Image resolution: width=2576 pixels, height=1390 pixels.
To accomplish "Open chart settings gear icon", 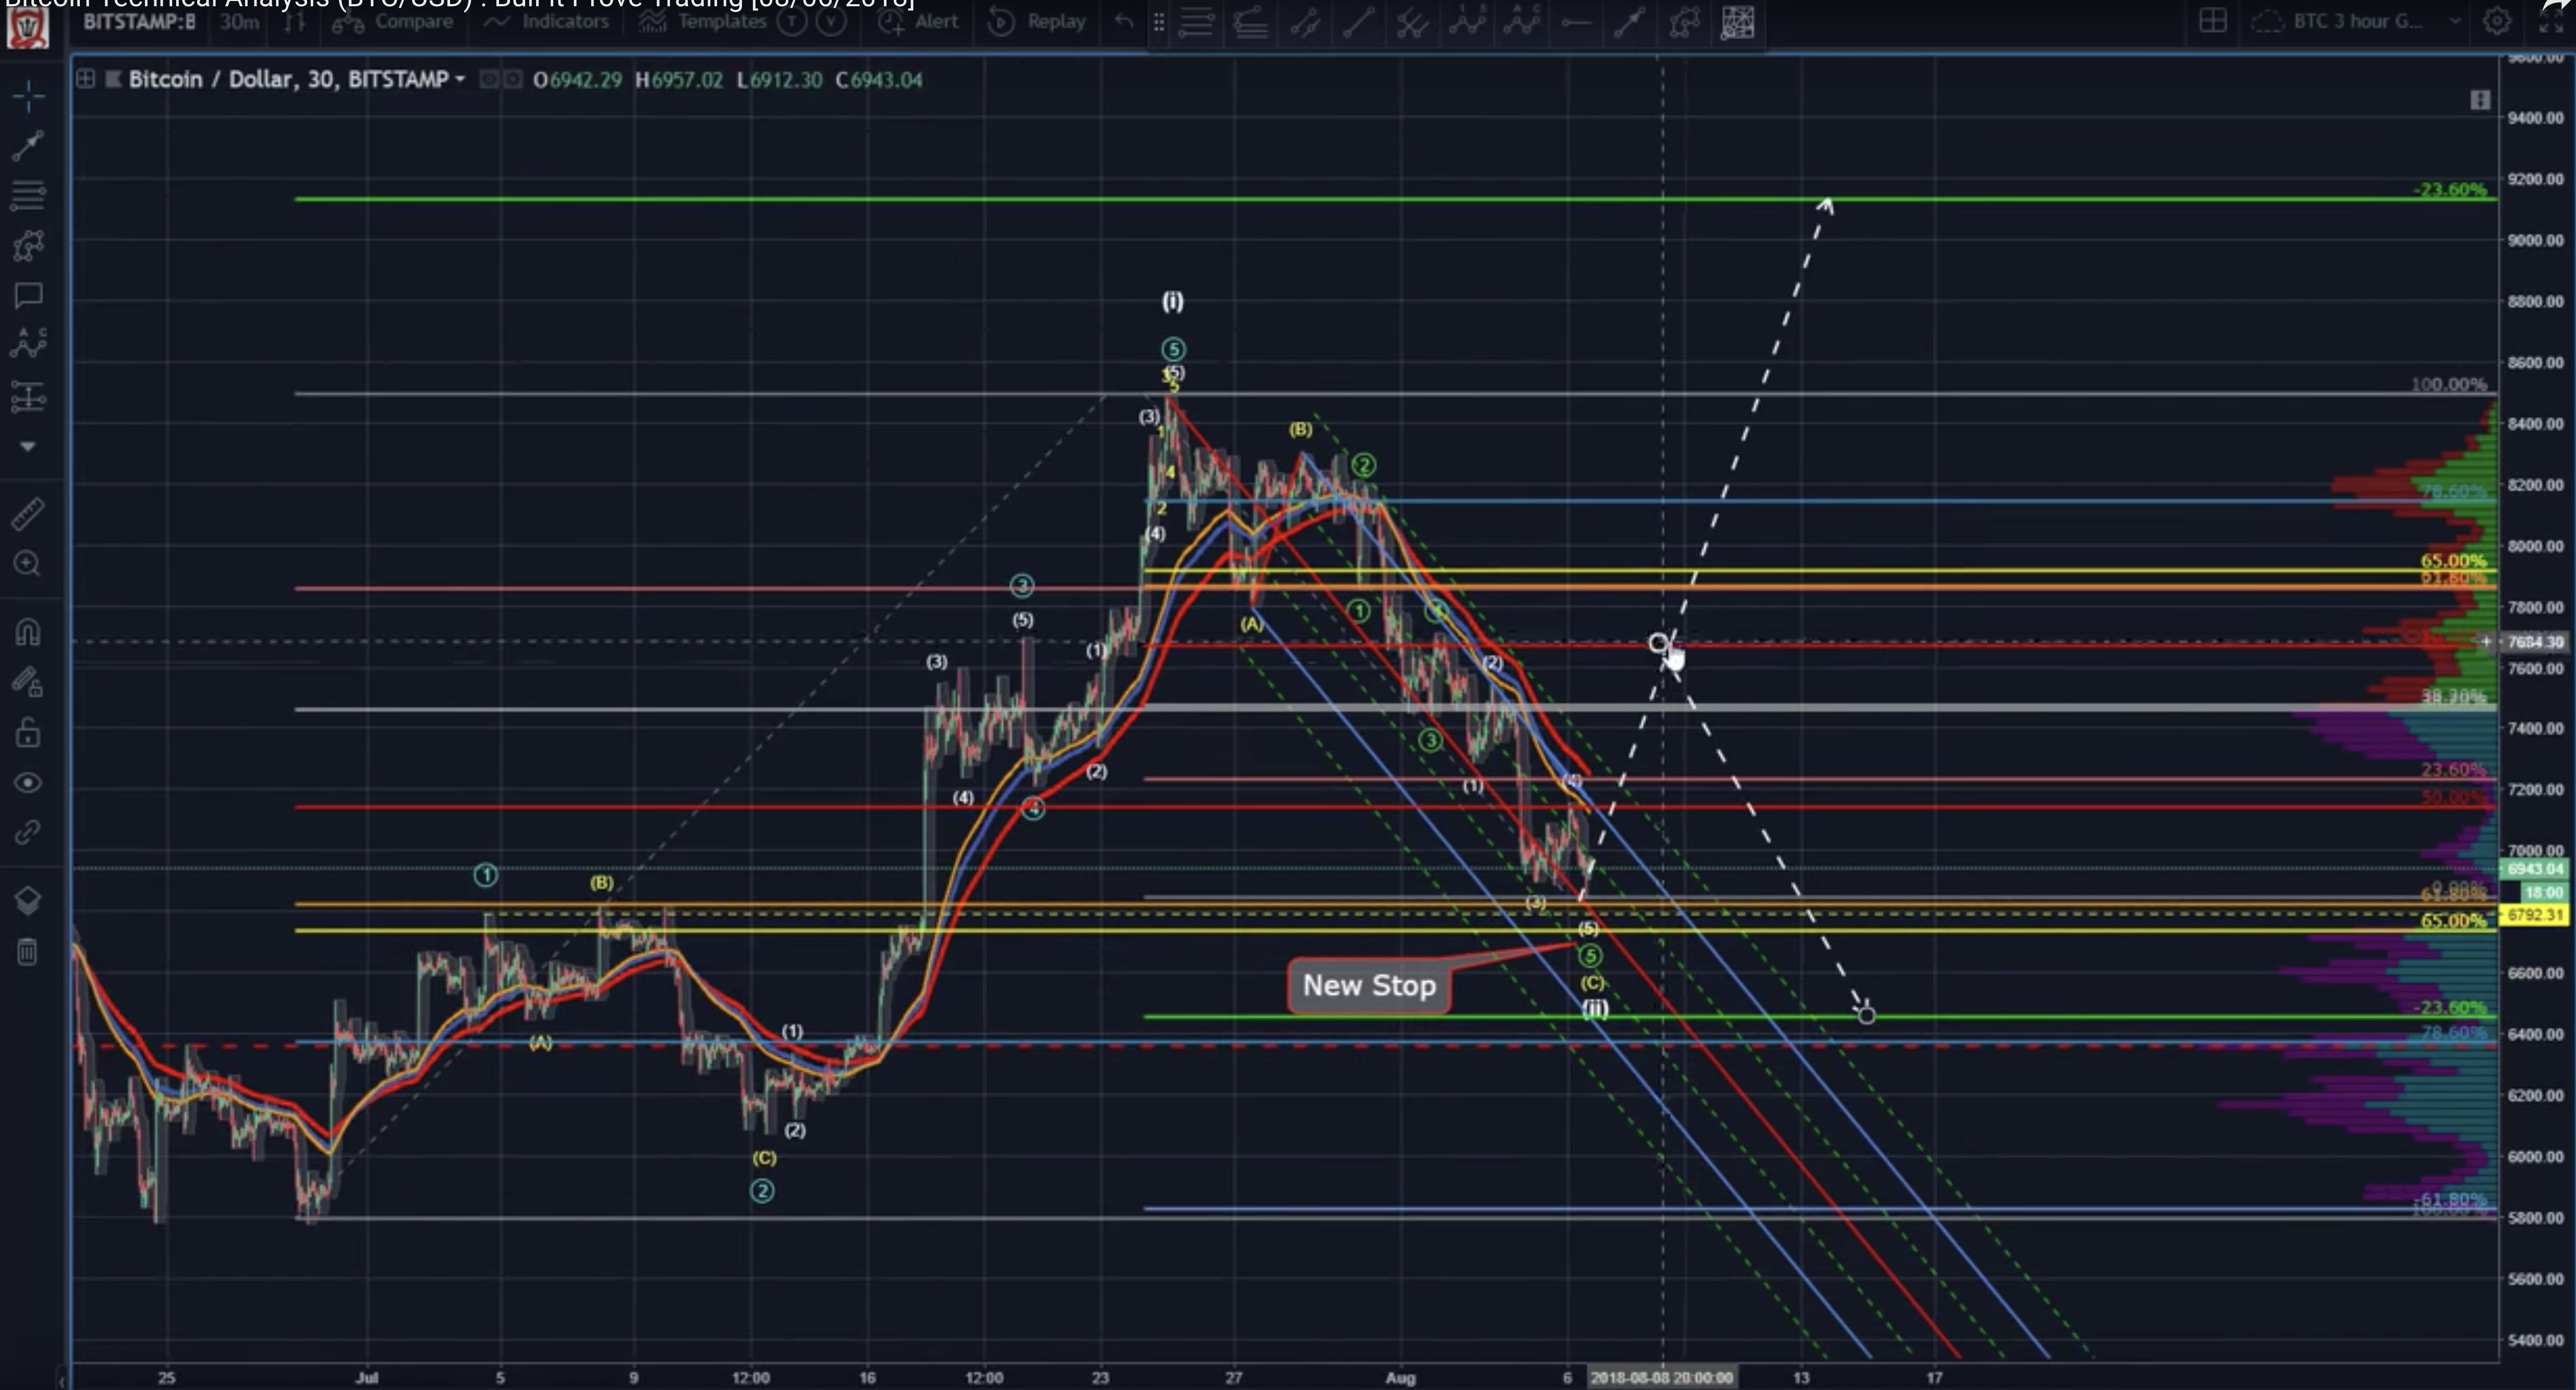I will (x=2497, y=21).
